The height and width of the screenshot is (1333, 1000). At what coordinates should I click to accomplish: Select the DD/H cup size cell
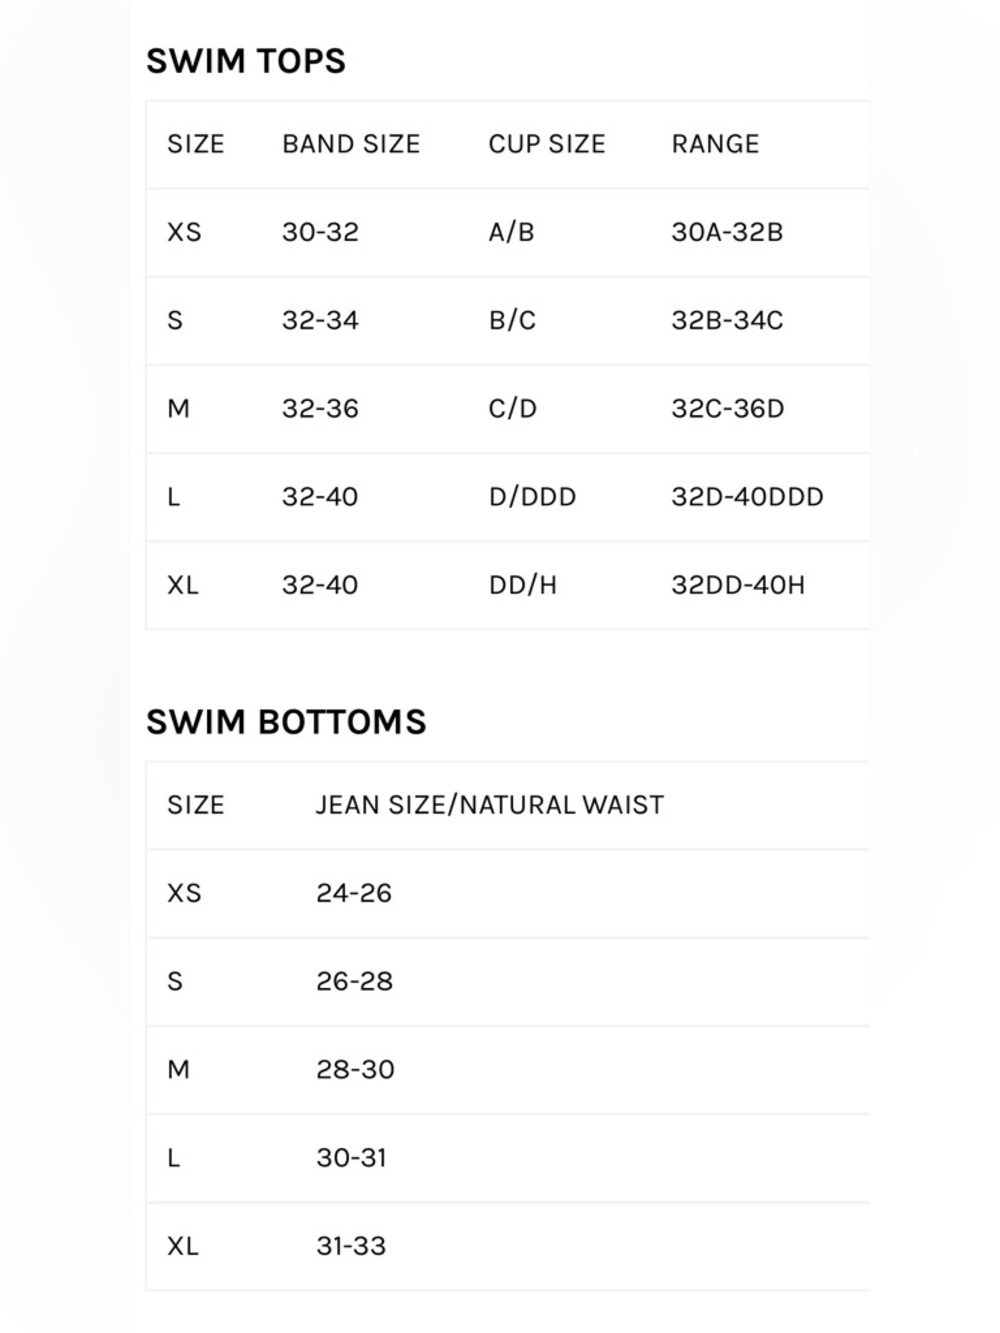(523, 584)
